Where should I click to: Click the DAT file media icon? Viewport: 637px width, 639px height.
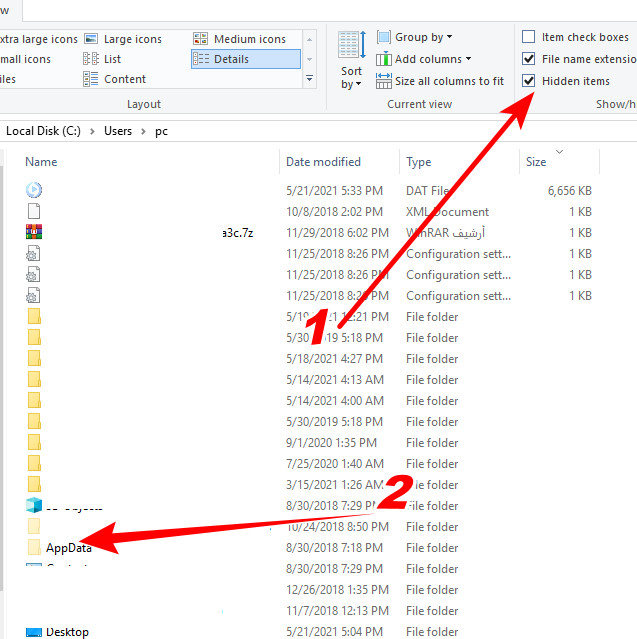coord(34,190)
